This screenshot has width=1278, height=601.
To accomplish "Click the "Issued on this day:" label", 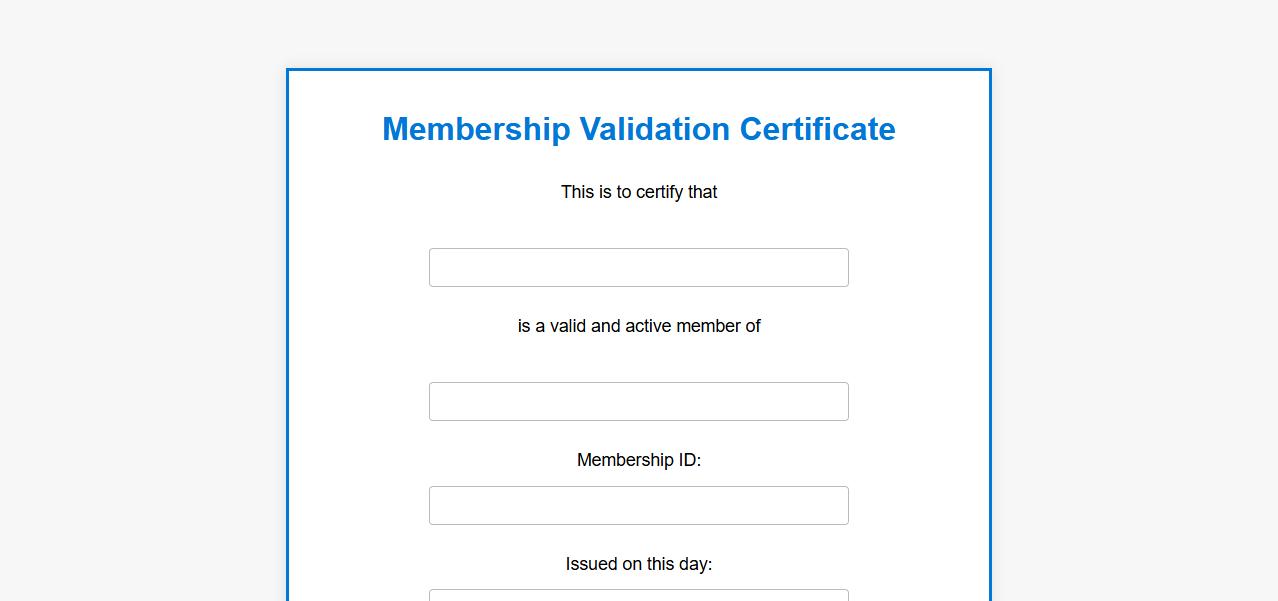I will click(638, 564).
